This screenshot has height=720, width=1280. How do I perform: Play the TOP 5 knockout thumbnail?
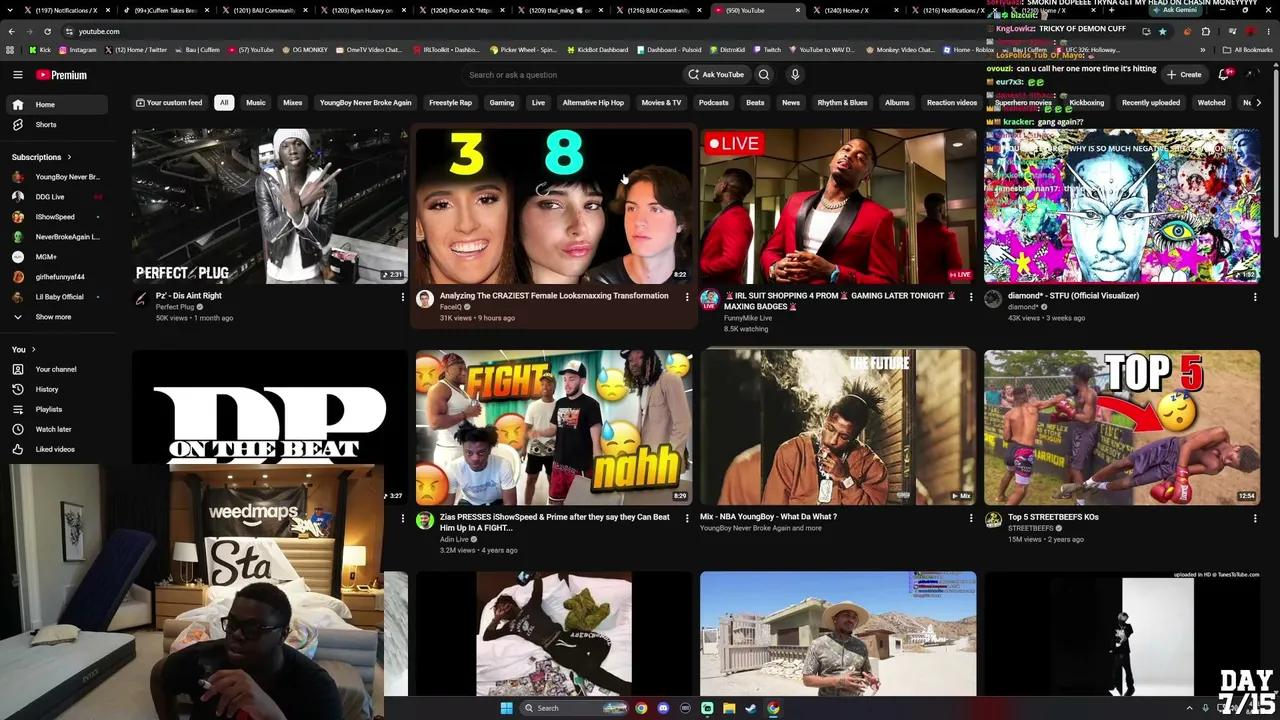(x=1122, y=427)
